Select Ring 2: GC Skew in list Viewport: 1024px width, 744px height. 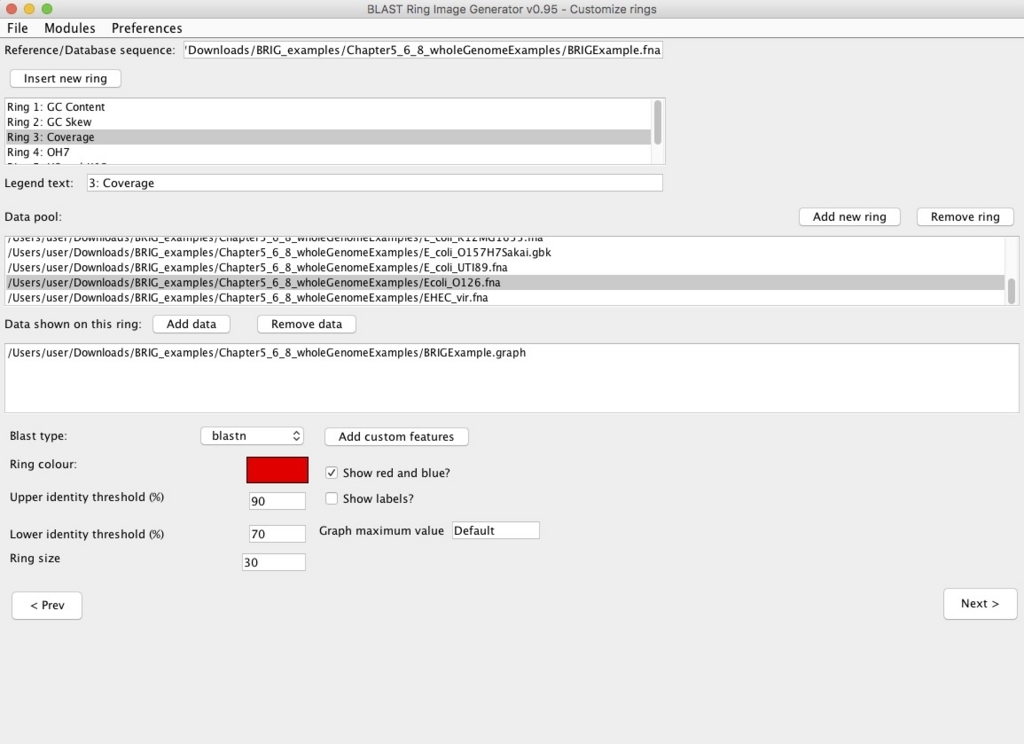coord(328,121)
